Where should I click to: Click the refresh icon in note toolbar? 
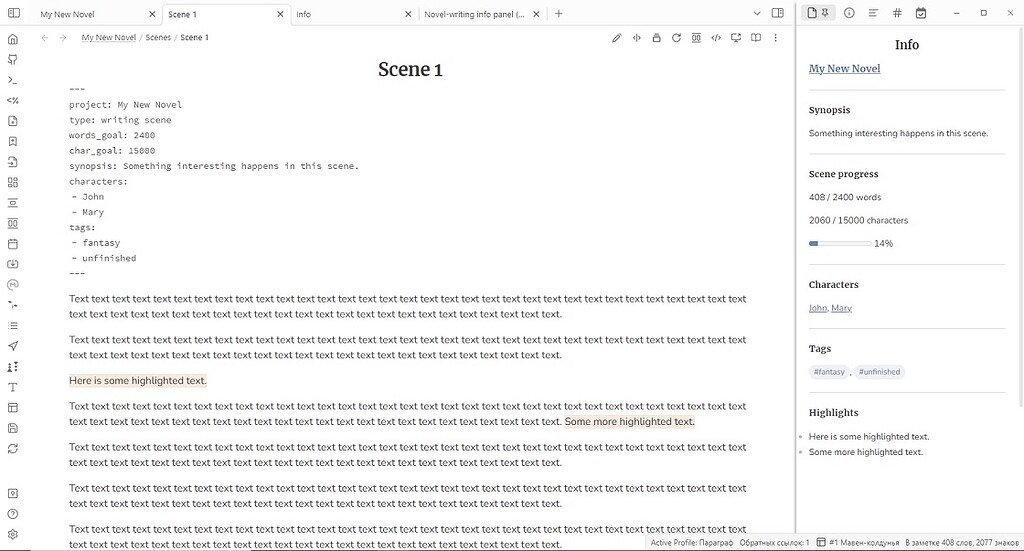676,38
